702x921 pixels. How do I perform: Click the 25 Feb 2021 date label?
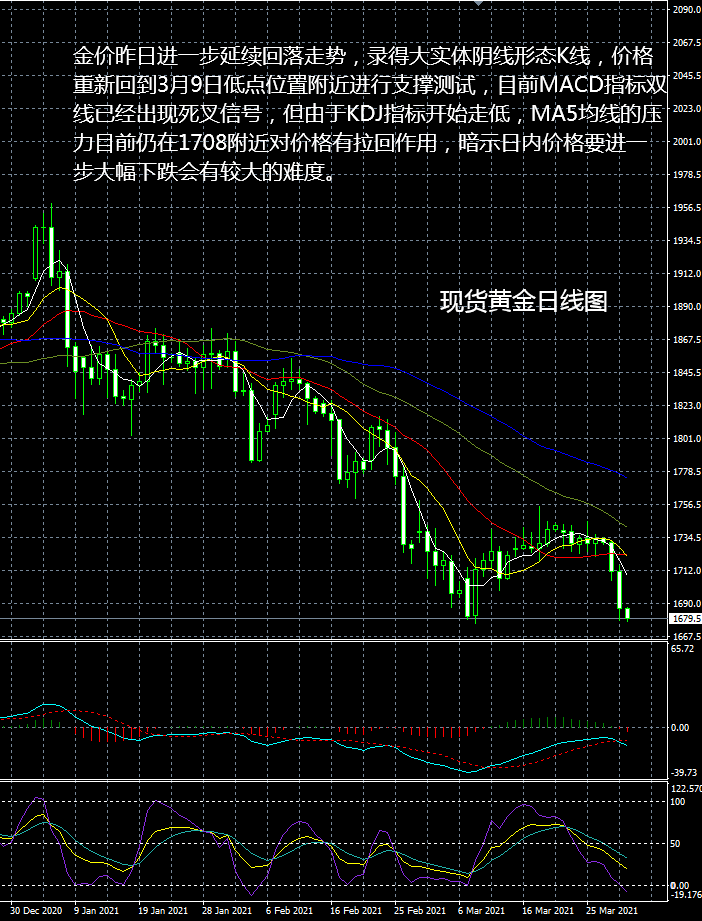420,911
